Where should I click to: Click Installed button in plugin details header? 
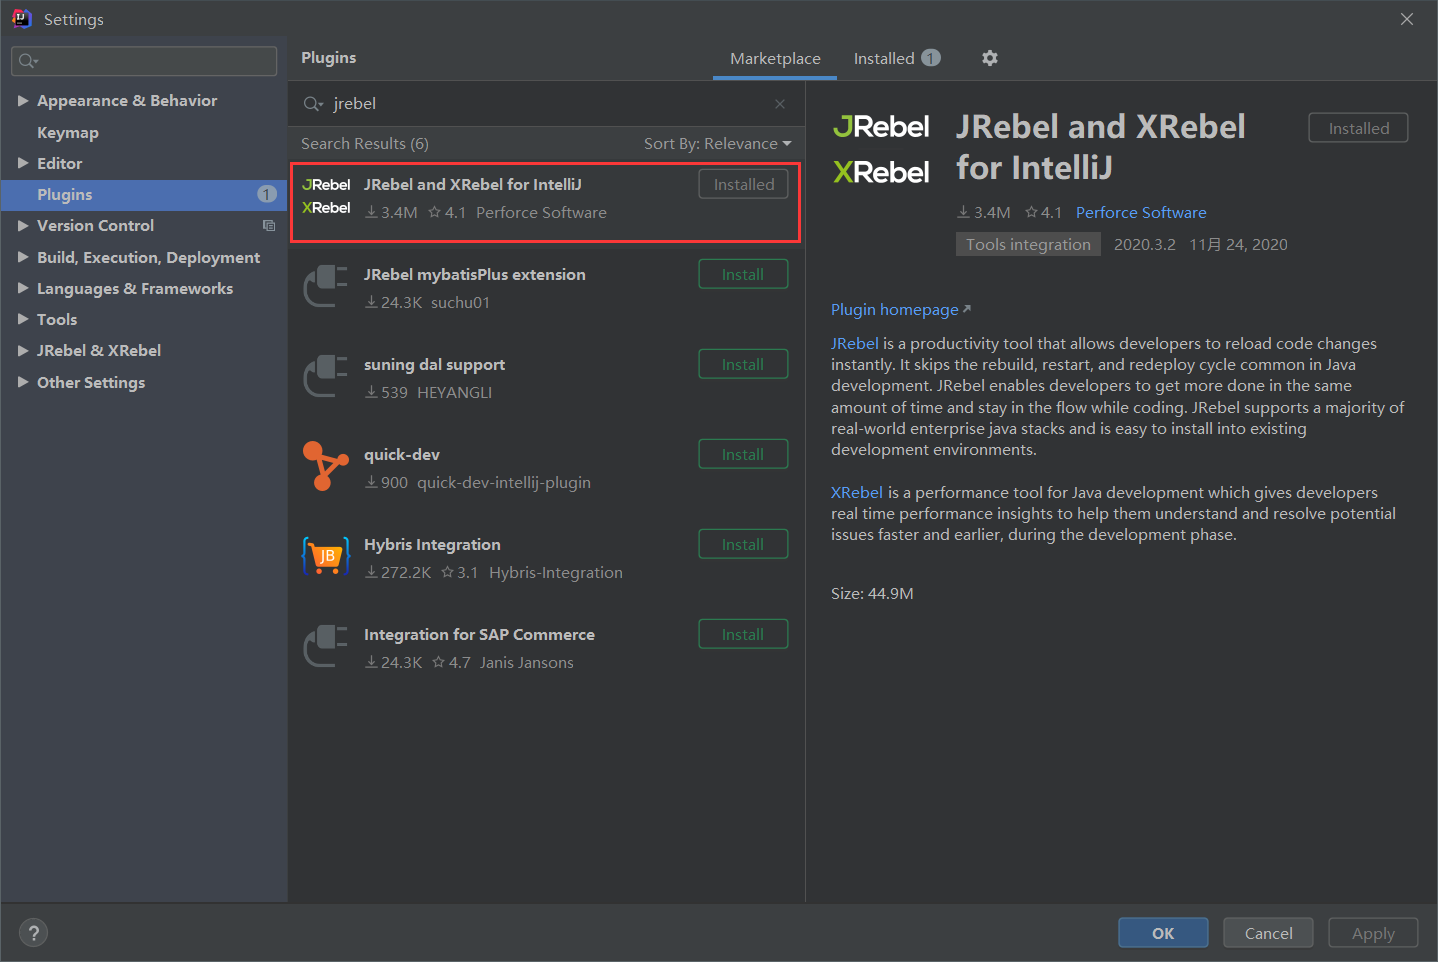pos(1358,128)
